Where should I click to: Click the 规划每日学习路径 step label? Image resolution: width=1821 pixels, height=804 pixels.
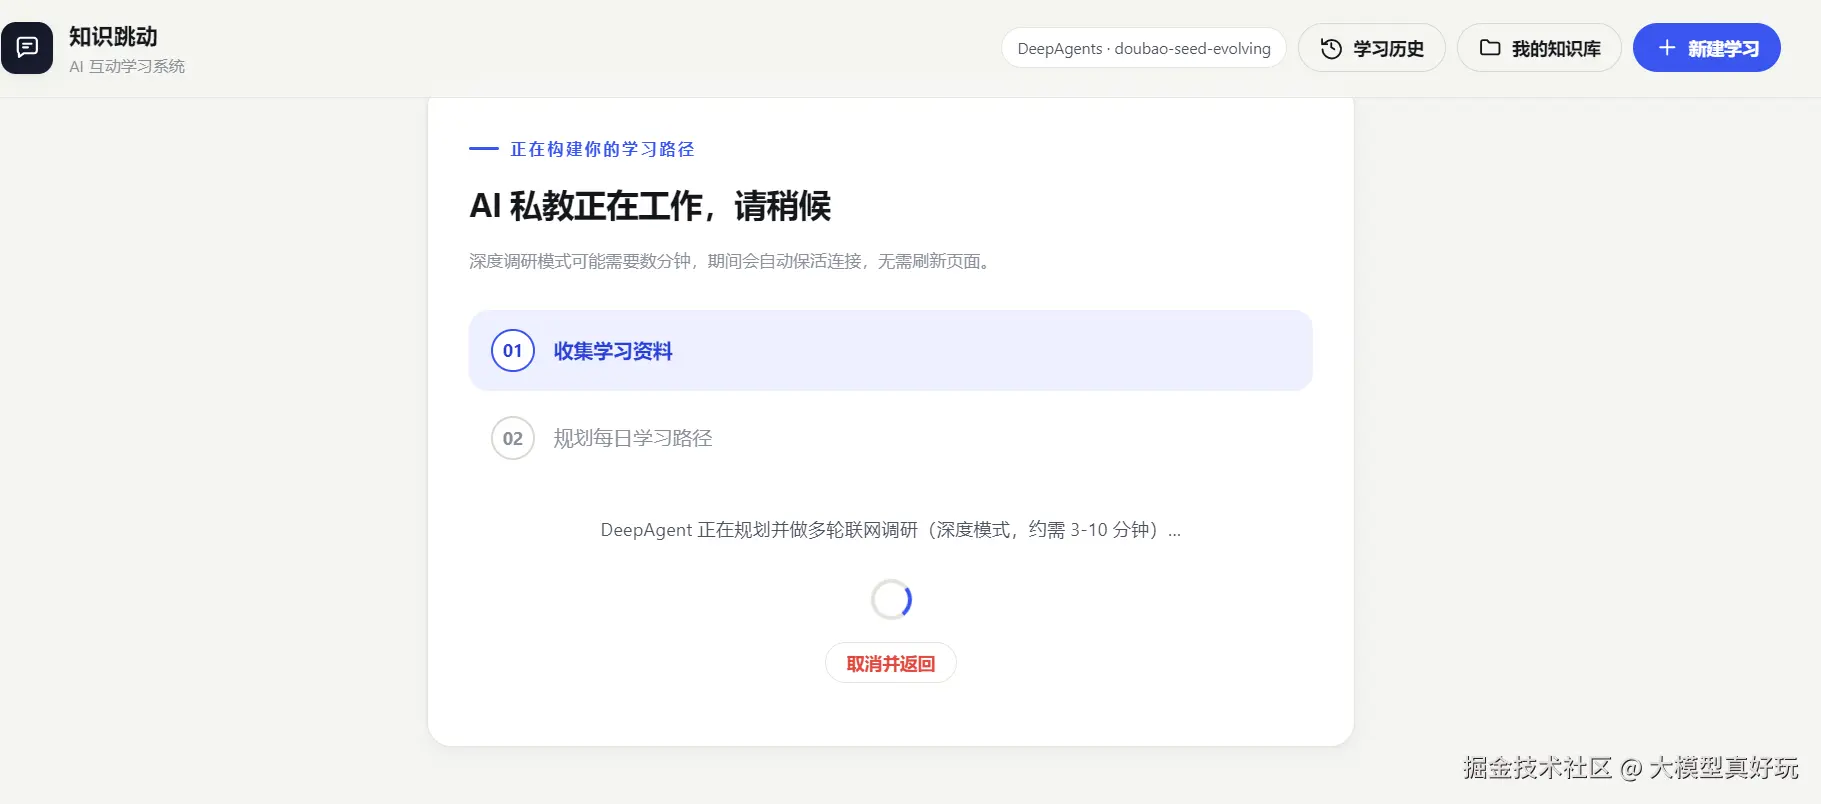pos(633,438)
